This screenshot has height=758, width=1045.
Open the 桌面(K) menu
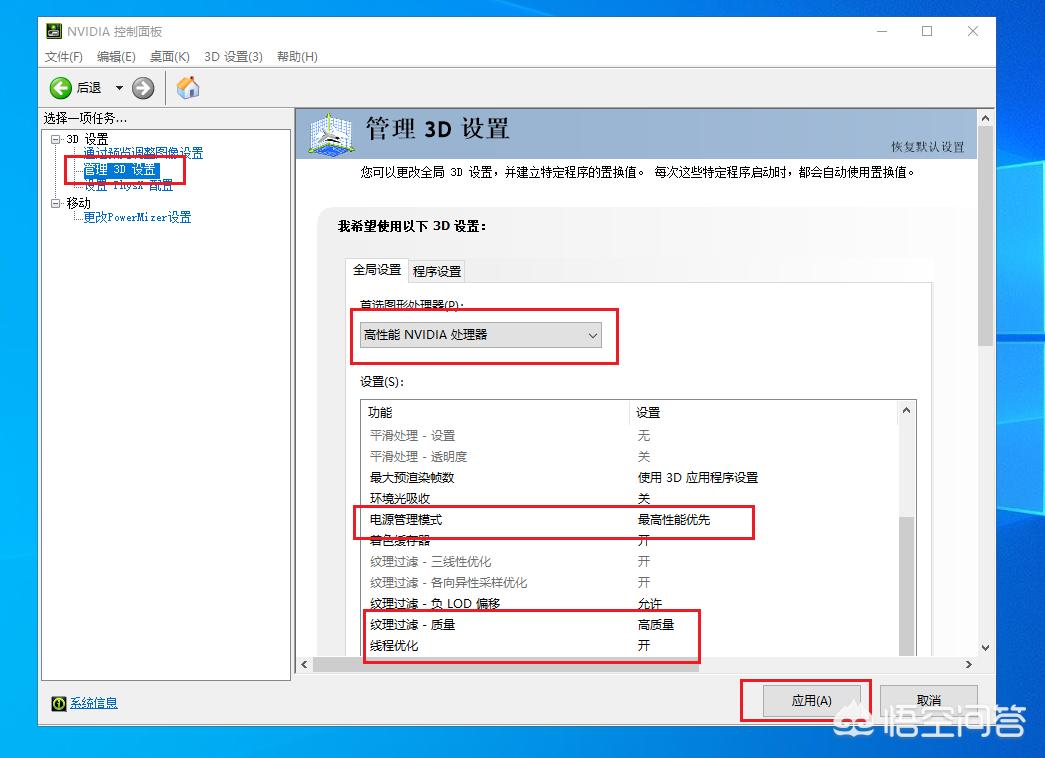[x=169, y=57]
